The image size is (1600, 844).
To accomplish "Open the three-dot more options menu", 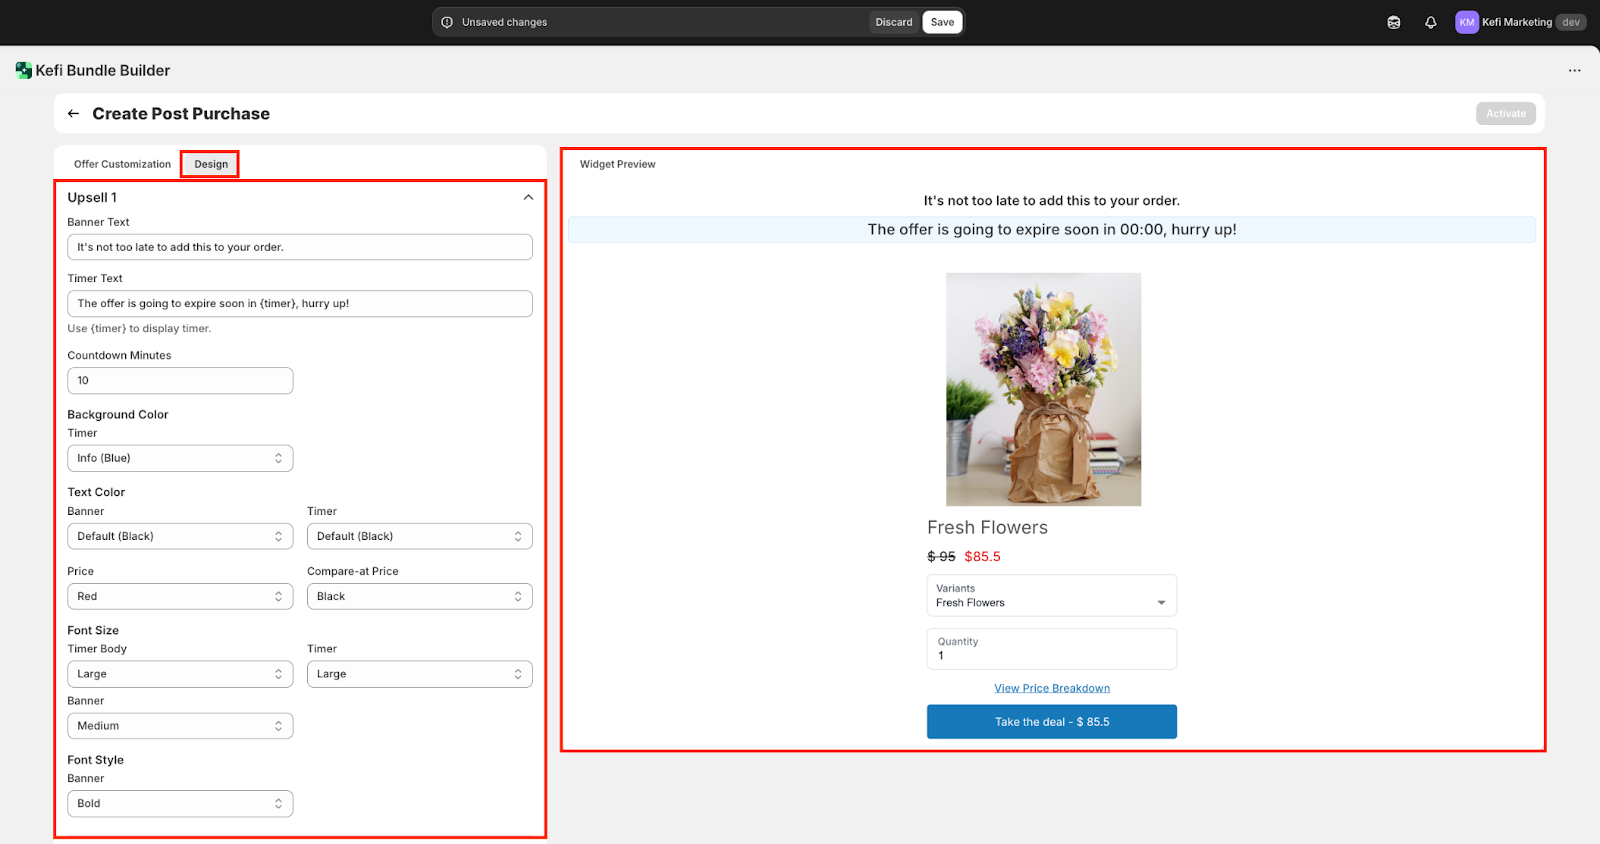I will [x=1574, y=71].
